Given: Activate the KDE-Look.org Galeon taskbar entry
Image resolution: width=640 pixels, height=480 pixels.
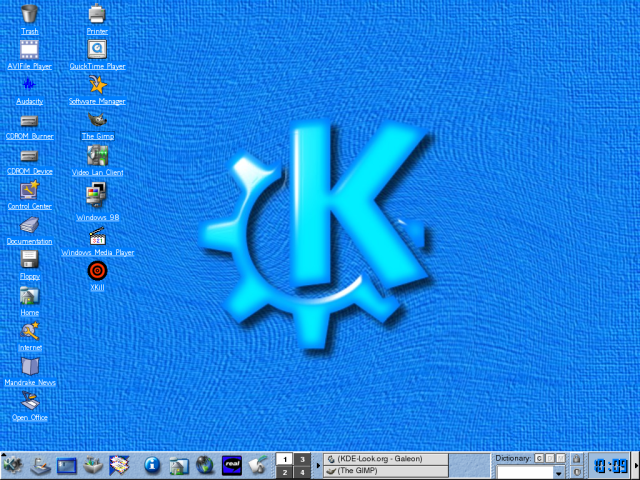Looking at the screenshot, I should (x=386, y=459).
